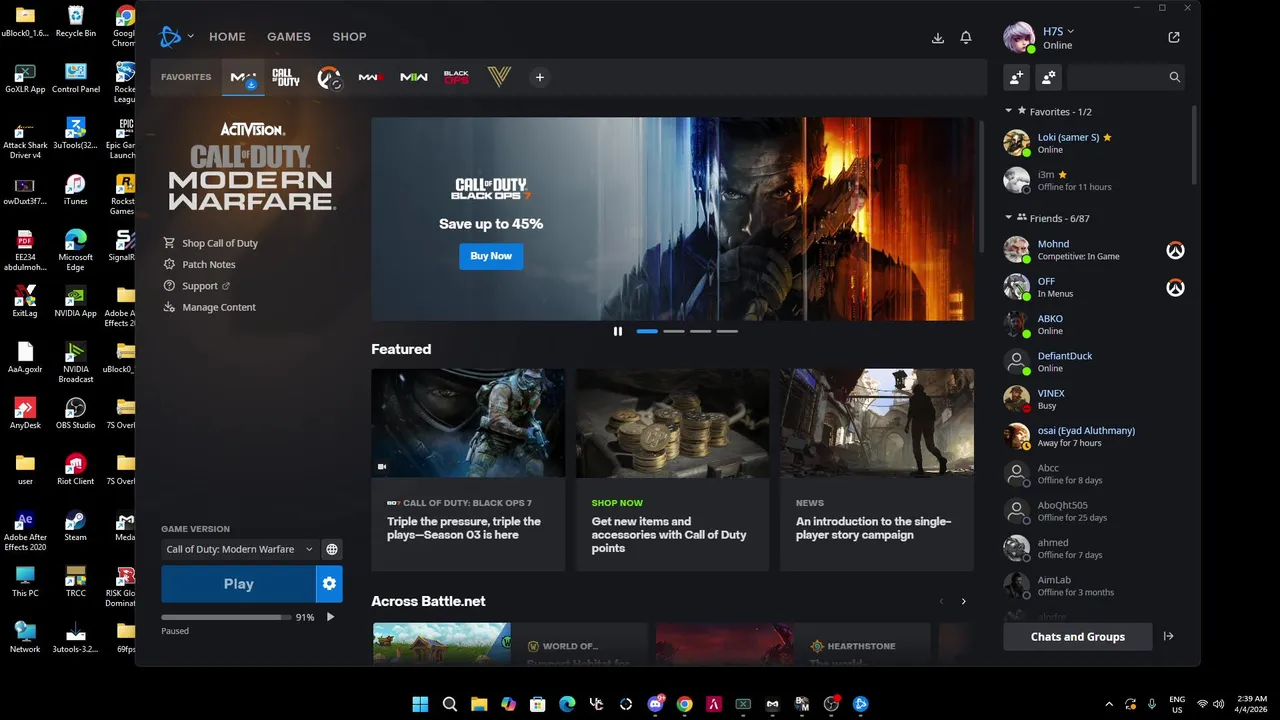Open region globe selector
Screen dimensions: 1280x720
332,549
